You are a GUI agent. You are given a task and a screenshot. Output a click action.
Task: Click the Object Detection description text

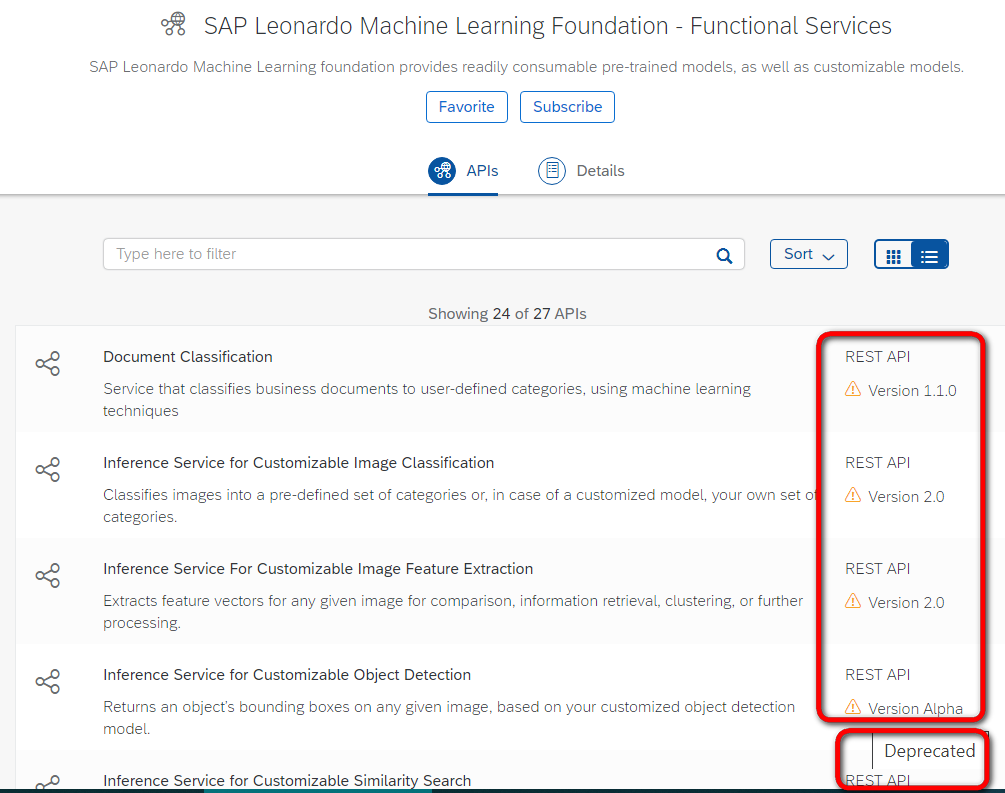449,717
